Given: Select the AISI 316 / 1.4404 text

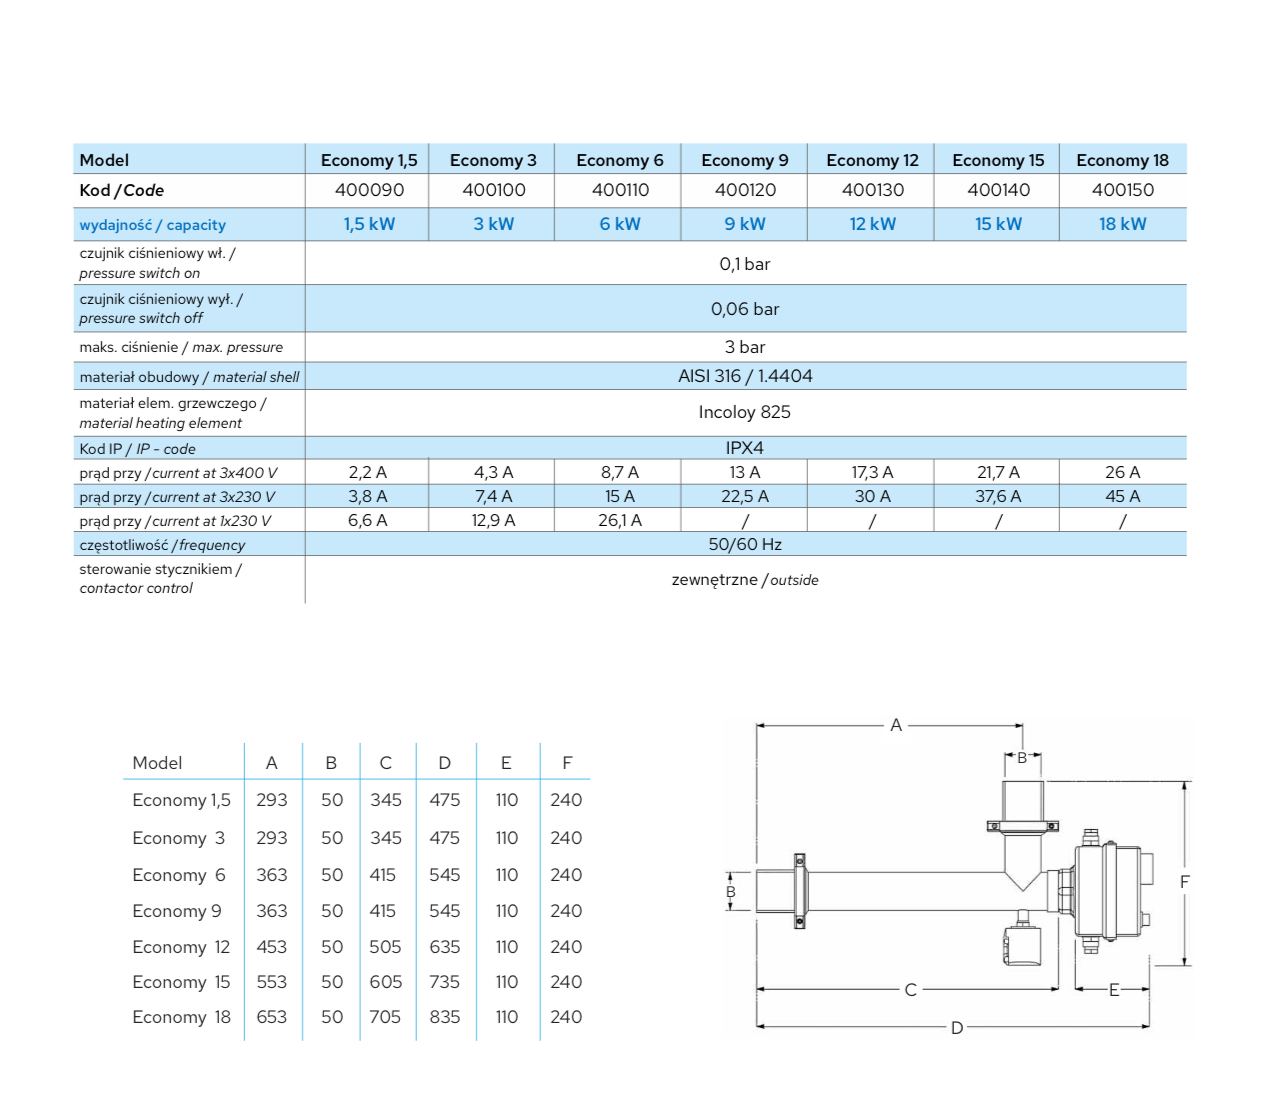Looking at the screenshot, I should tap(745, 376).
